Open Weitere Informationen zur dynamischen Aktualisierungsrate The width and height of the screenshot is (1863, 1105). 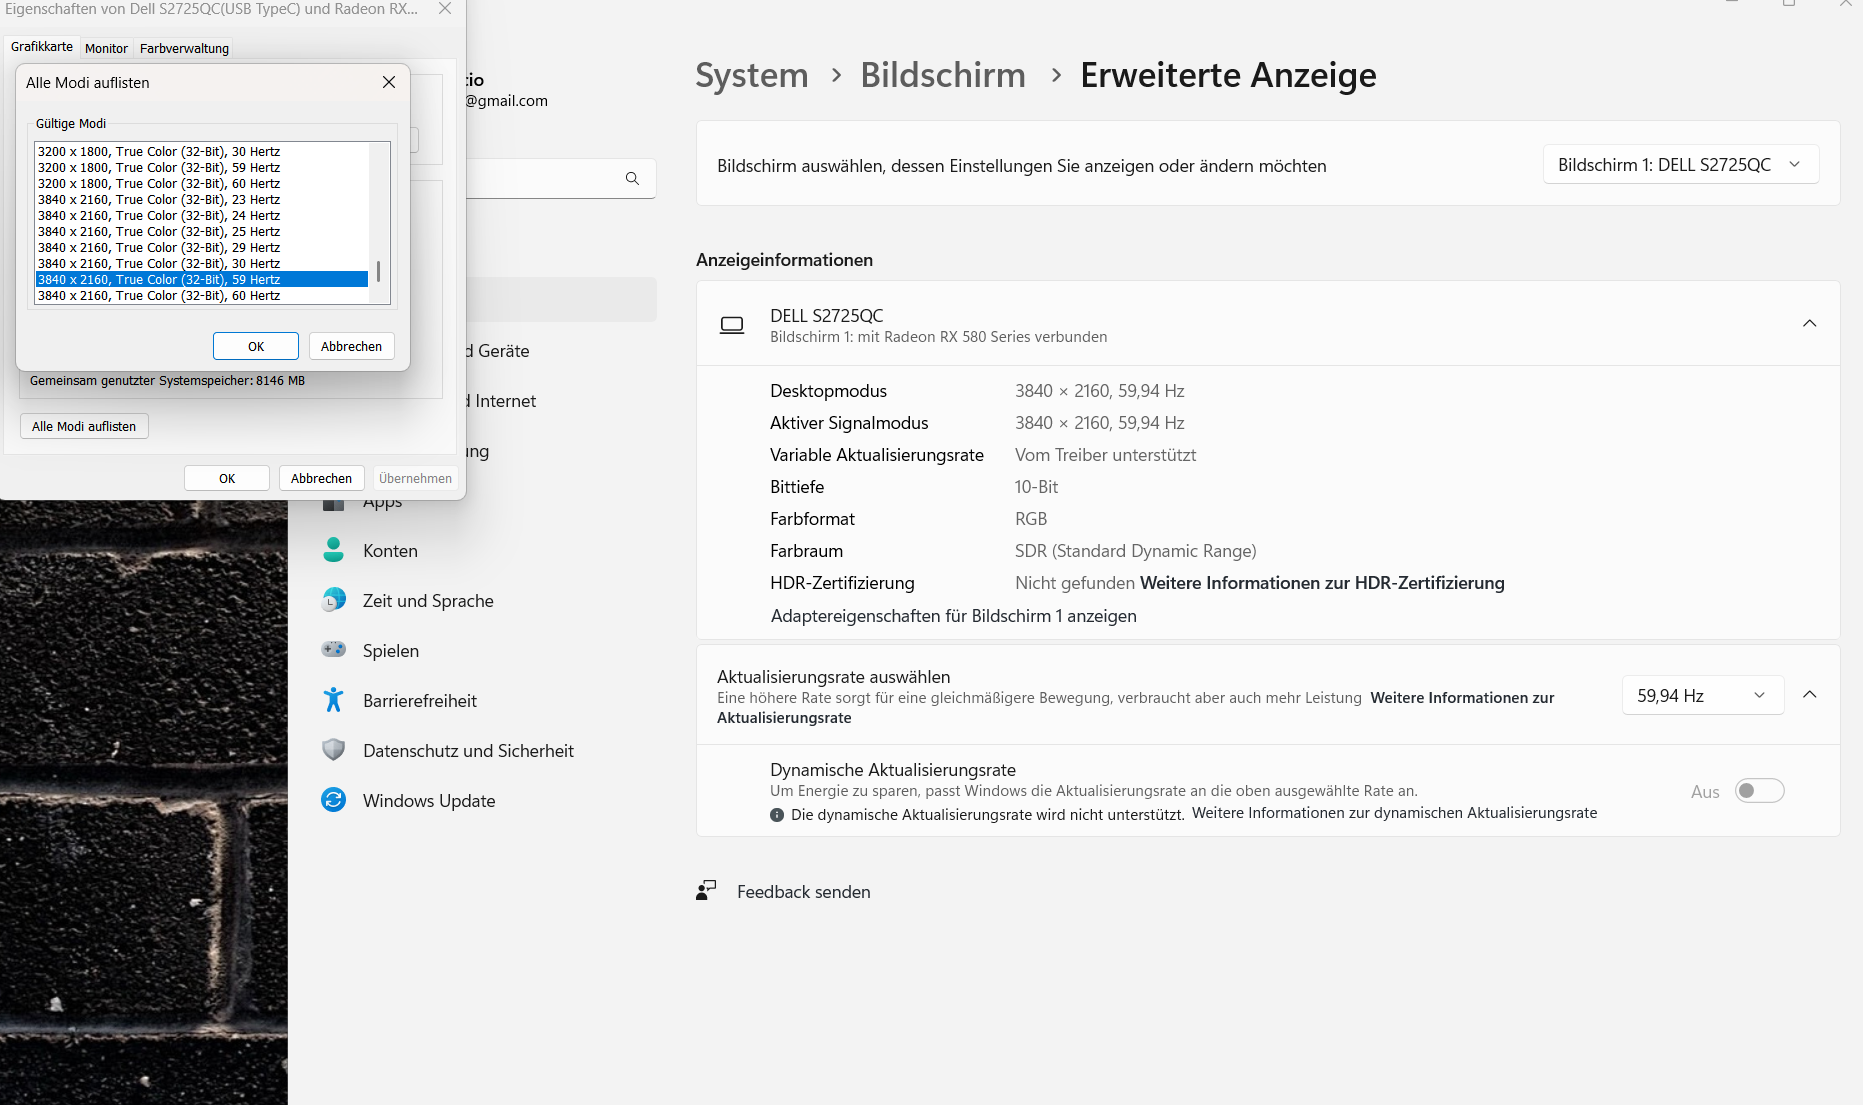(1394, 813)
